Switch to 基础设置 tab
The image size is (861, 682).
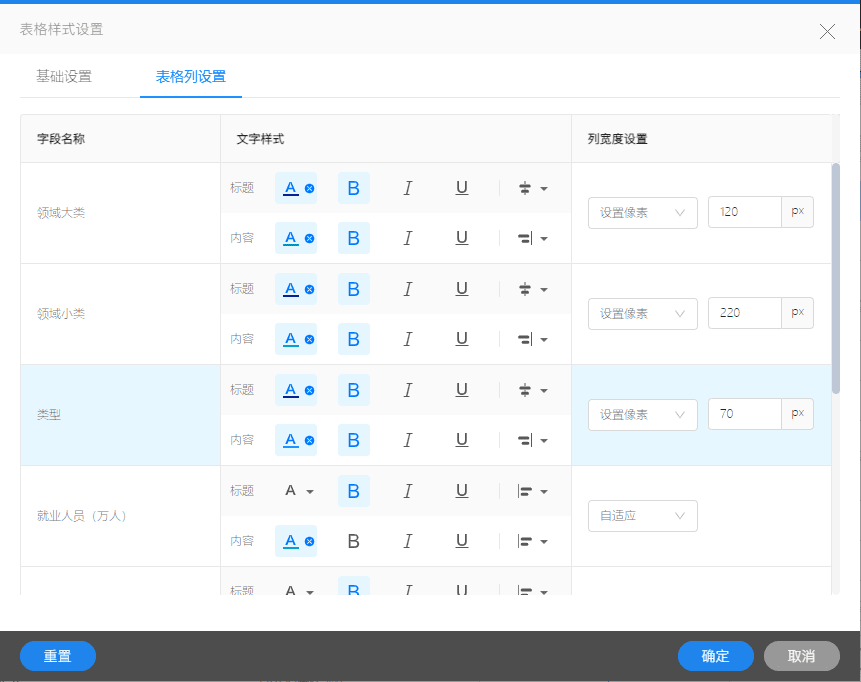tap(64, 76)
